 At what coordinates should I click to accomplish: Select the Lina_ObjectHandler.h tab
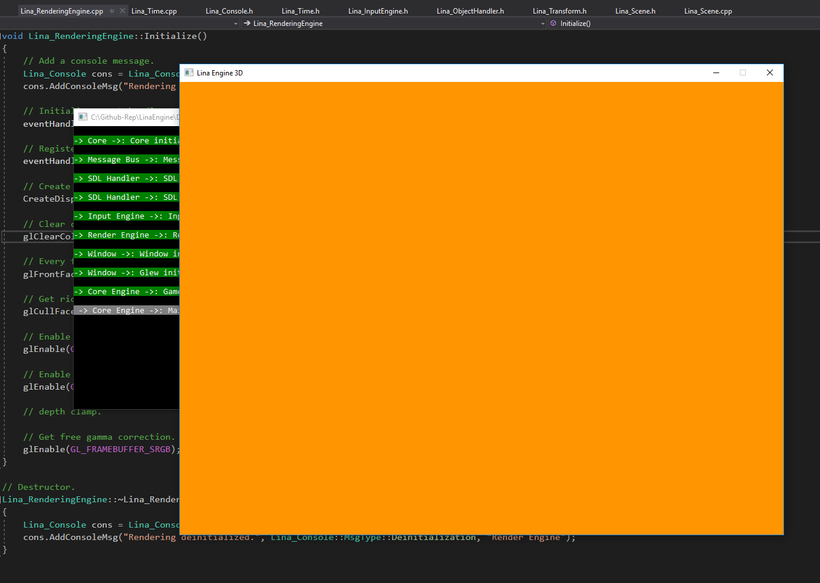470,11
